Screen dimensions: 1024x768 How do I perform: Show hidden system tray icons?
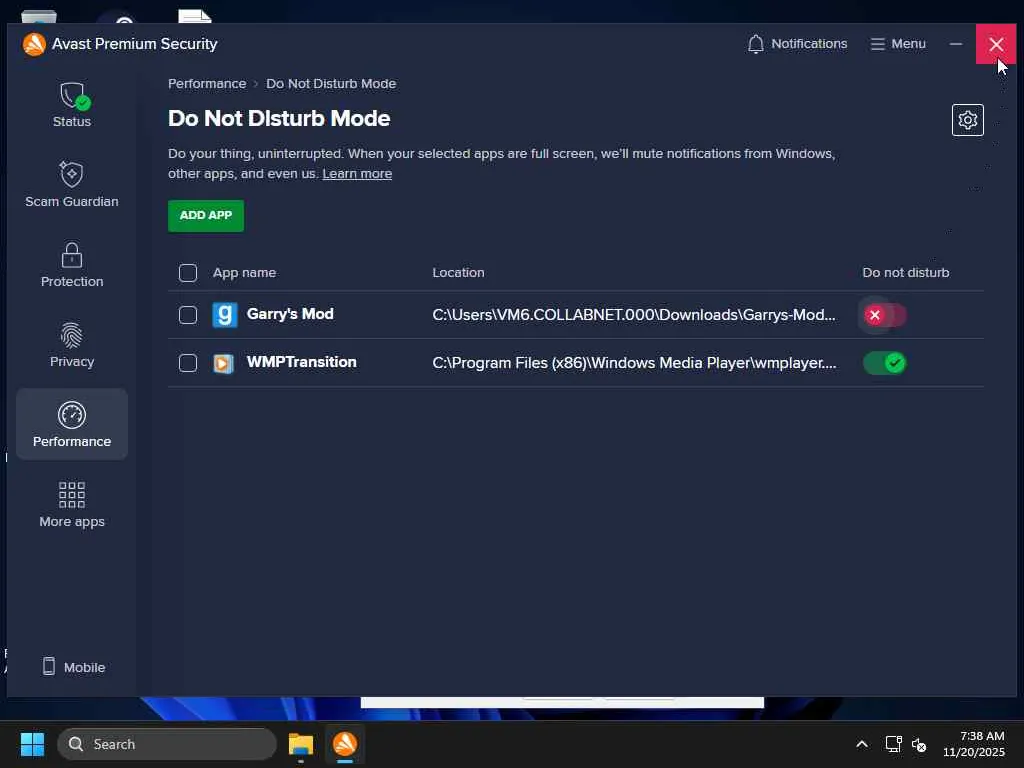pos(862,744)
